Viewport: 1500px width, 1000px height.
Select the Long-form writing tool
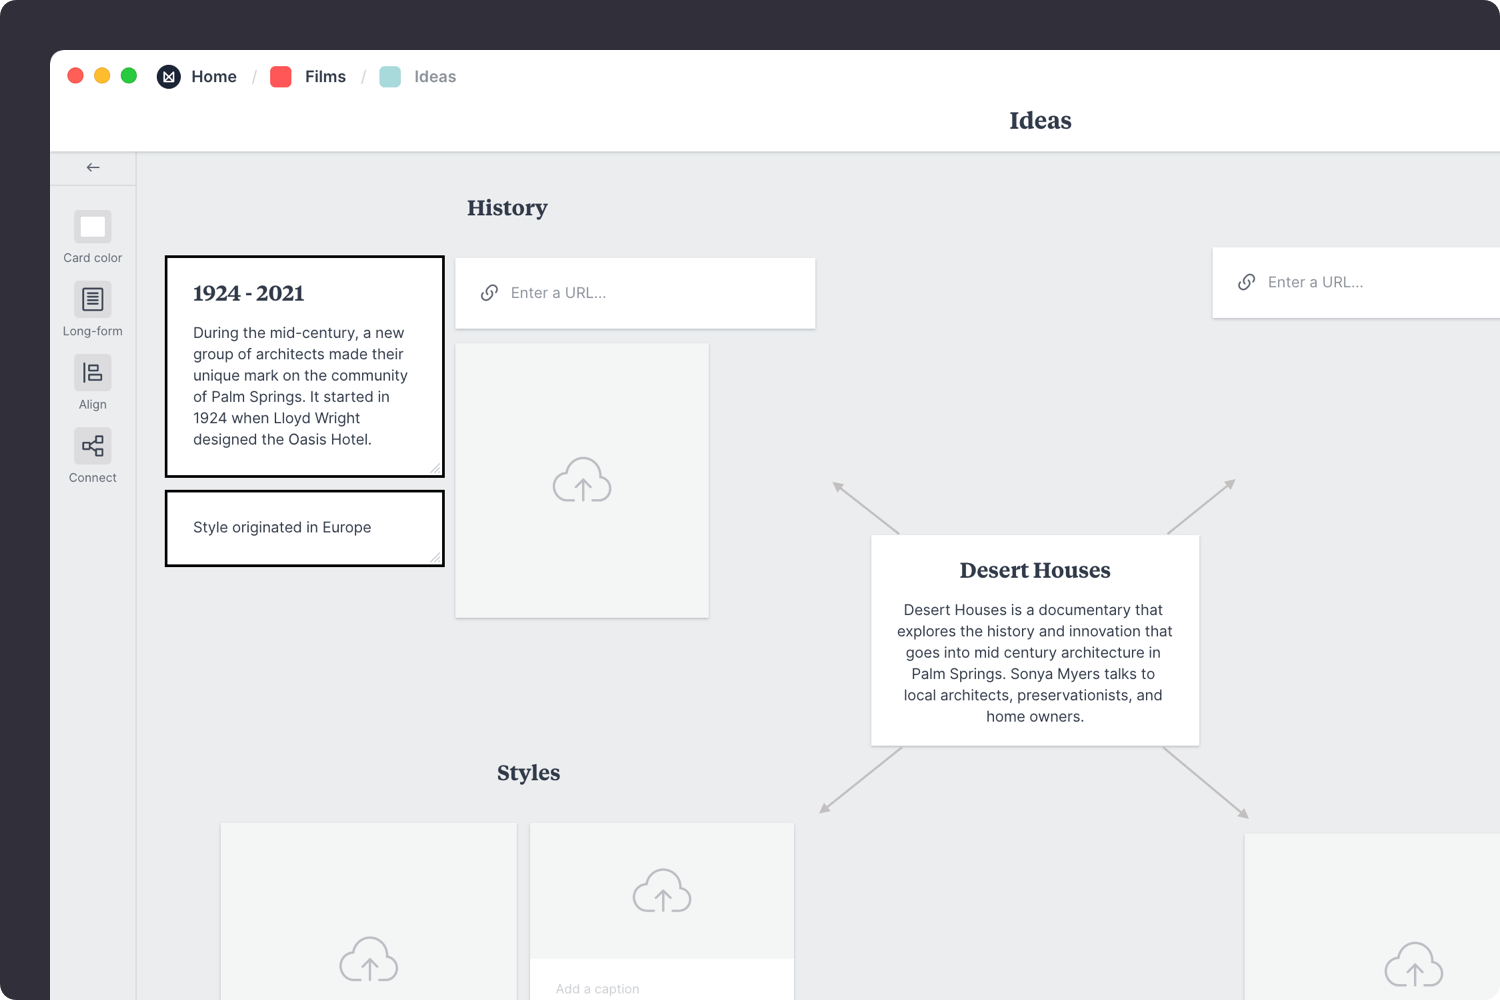point(92,300)
